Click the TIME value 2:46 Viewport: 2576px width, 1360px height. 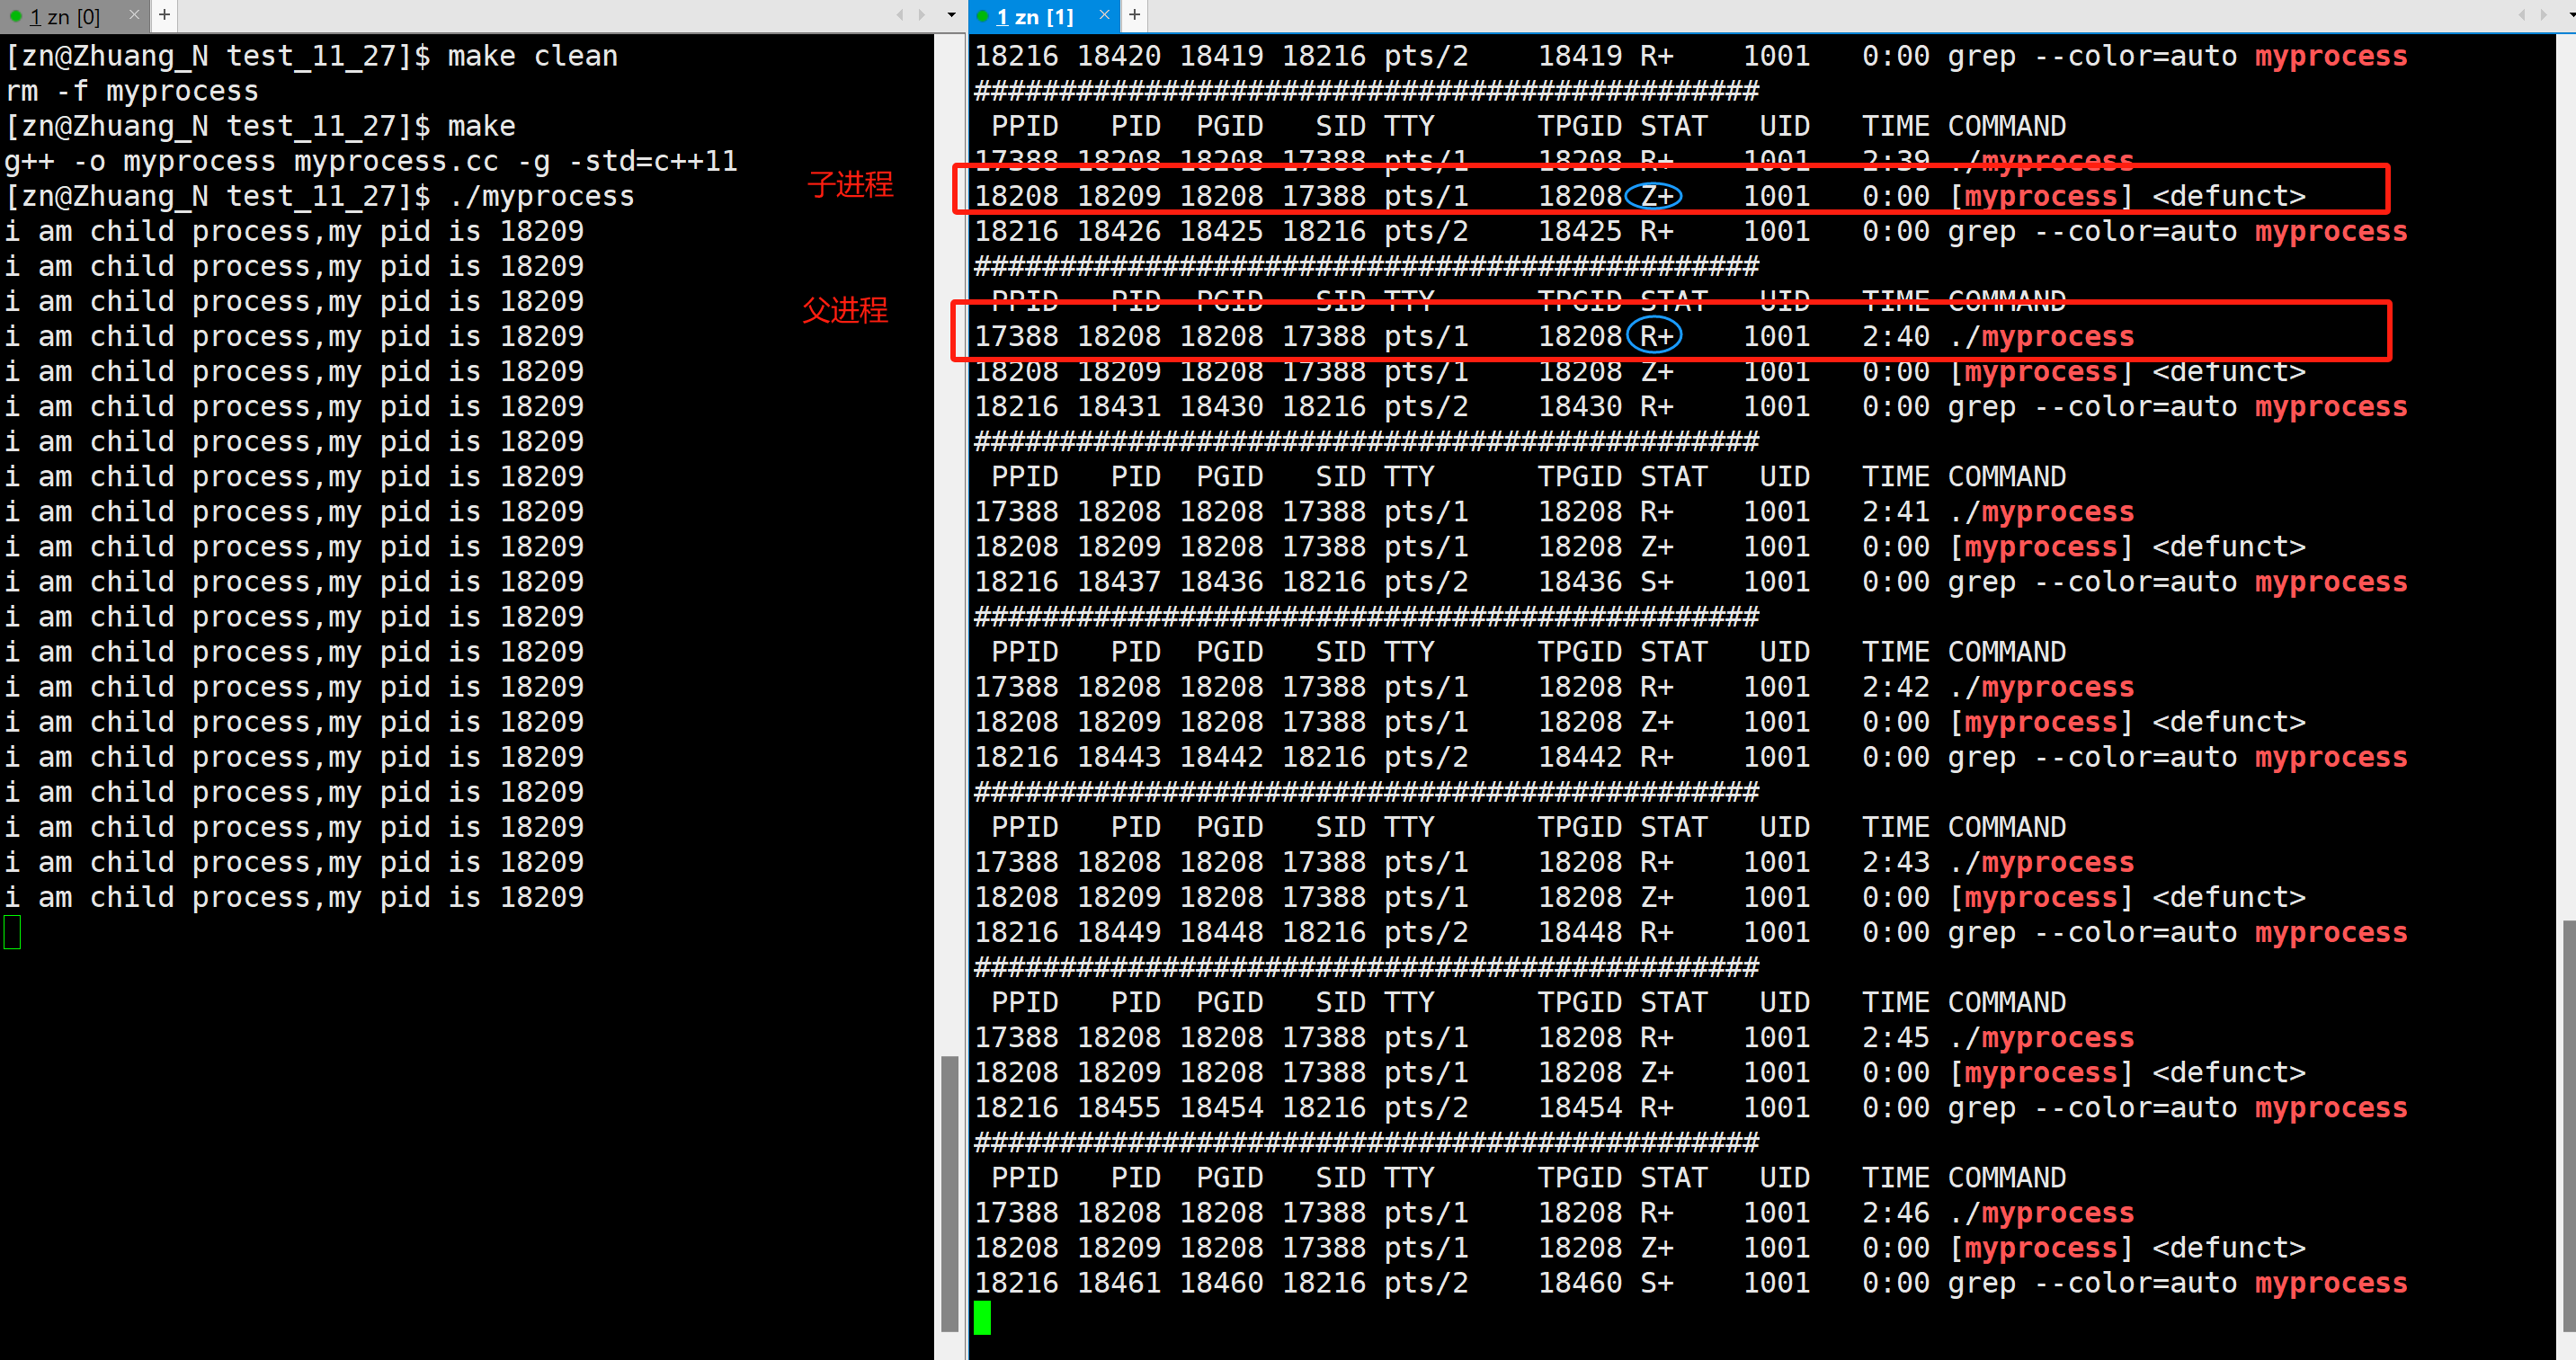(x=1896, y=1212)
